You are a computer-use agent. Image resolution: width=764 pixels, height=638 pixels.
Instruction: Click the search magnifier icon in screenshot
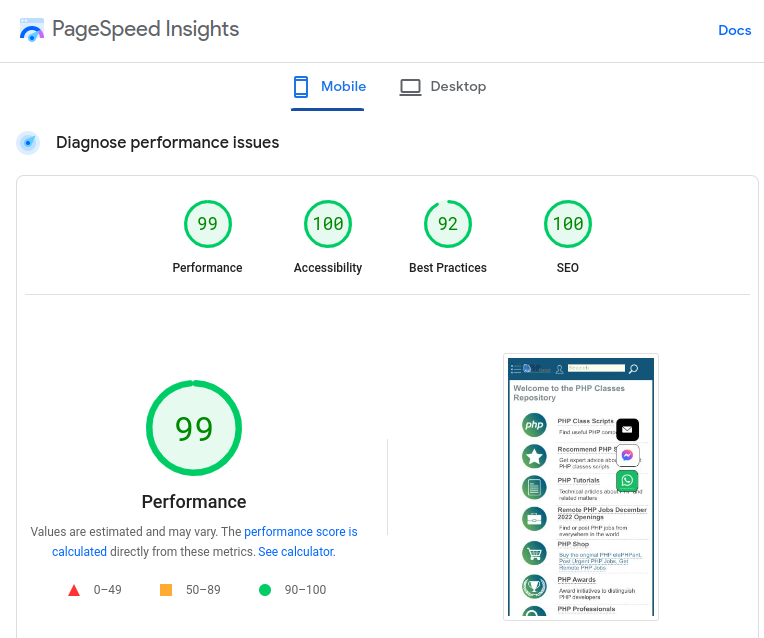(x=633, y=369)
